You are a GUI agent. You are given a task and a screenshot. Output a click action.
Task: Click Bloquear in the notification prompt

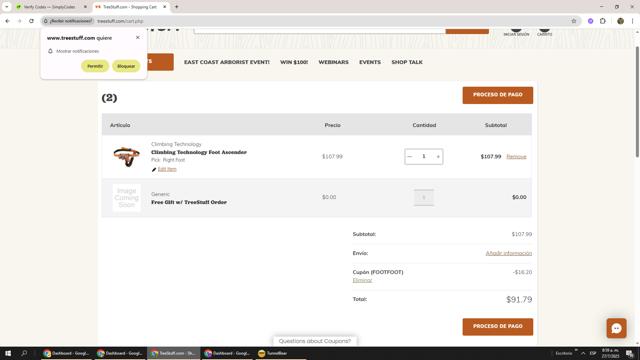(126, 66)
